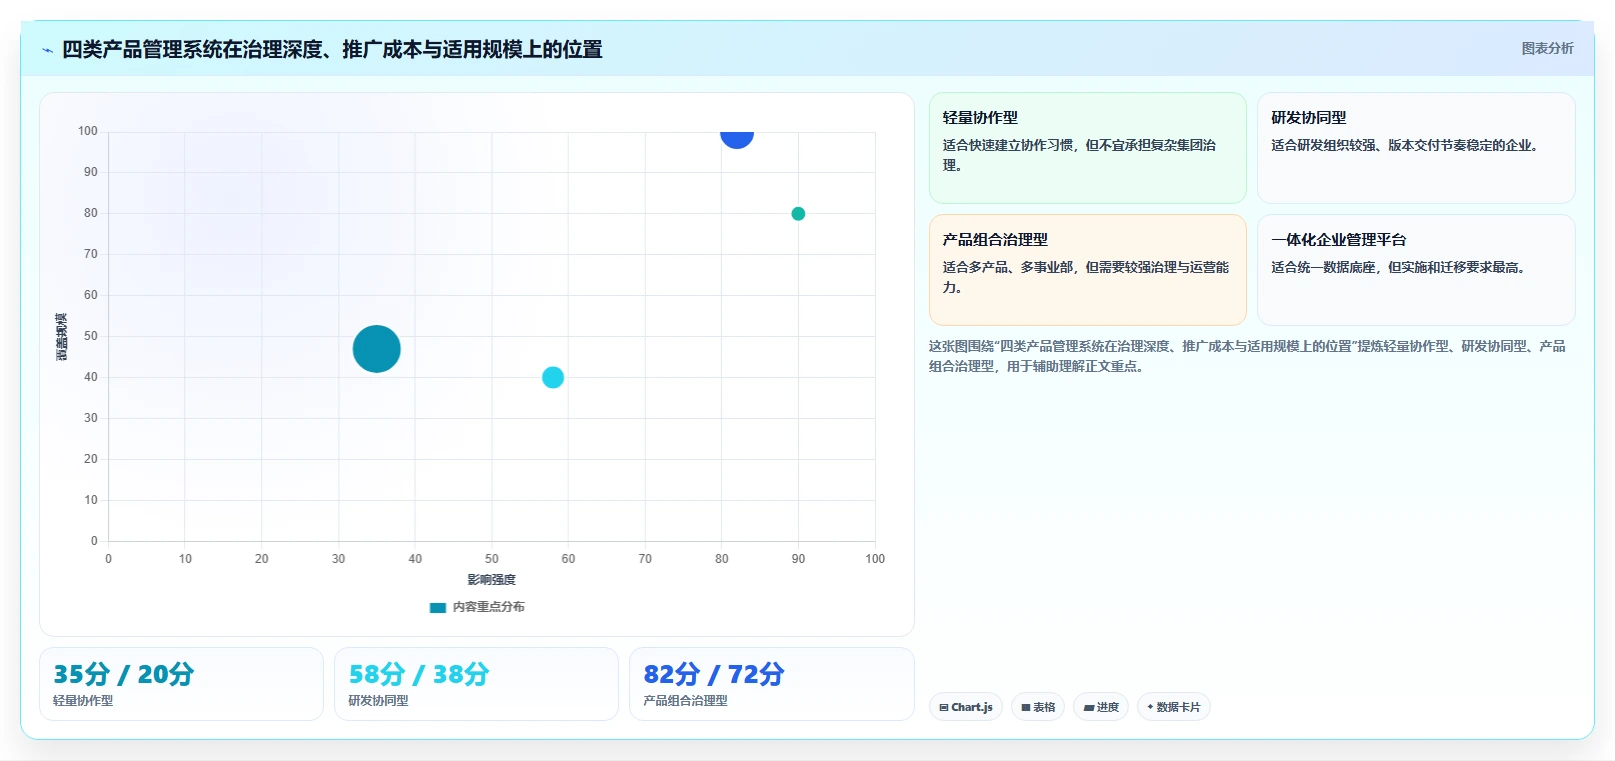Click the small green bubble at 90
The height and width of the screenshot is (761, 1615).
click(798, 213)
